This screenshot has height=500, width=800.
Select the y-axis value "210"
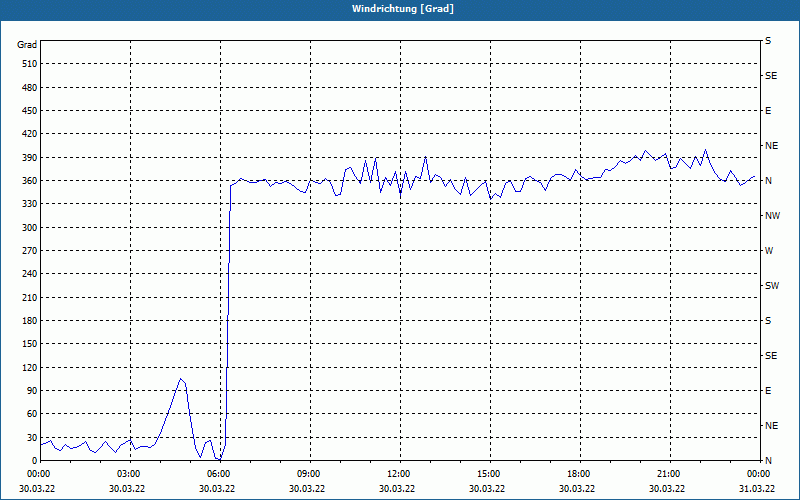click(x=30, y=297)
